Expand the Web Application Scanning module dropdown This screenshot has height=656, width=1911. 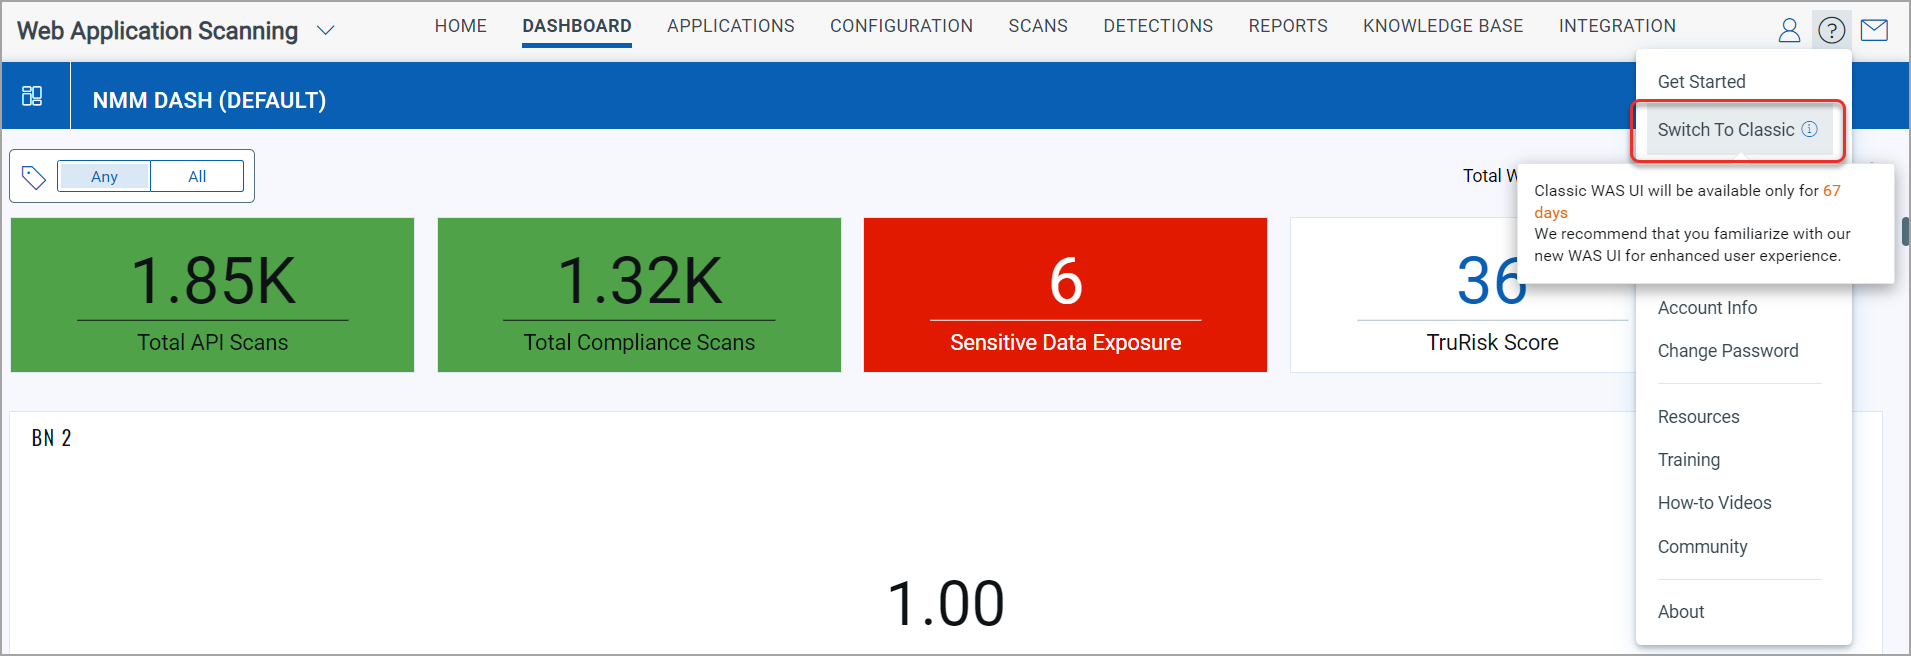[325, 31]
